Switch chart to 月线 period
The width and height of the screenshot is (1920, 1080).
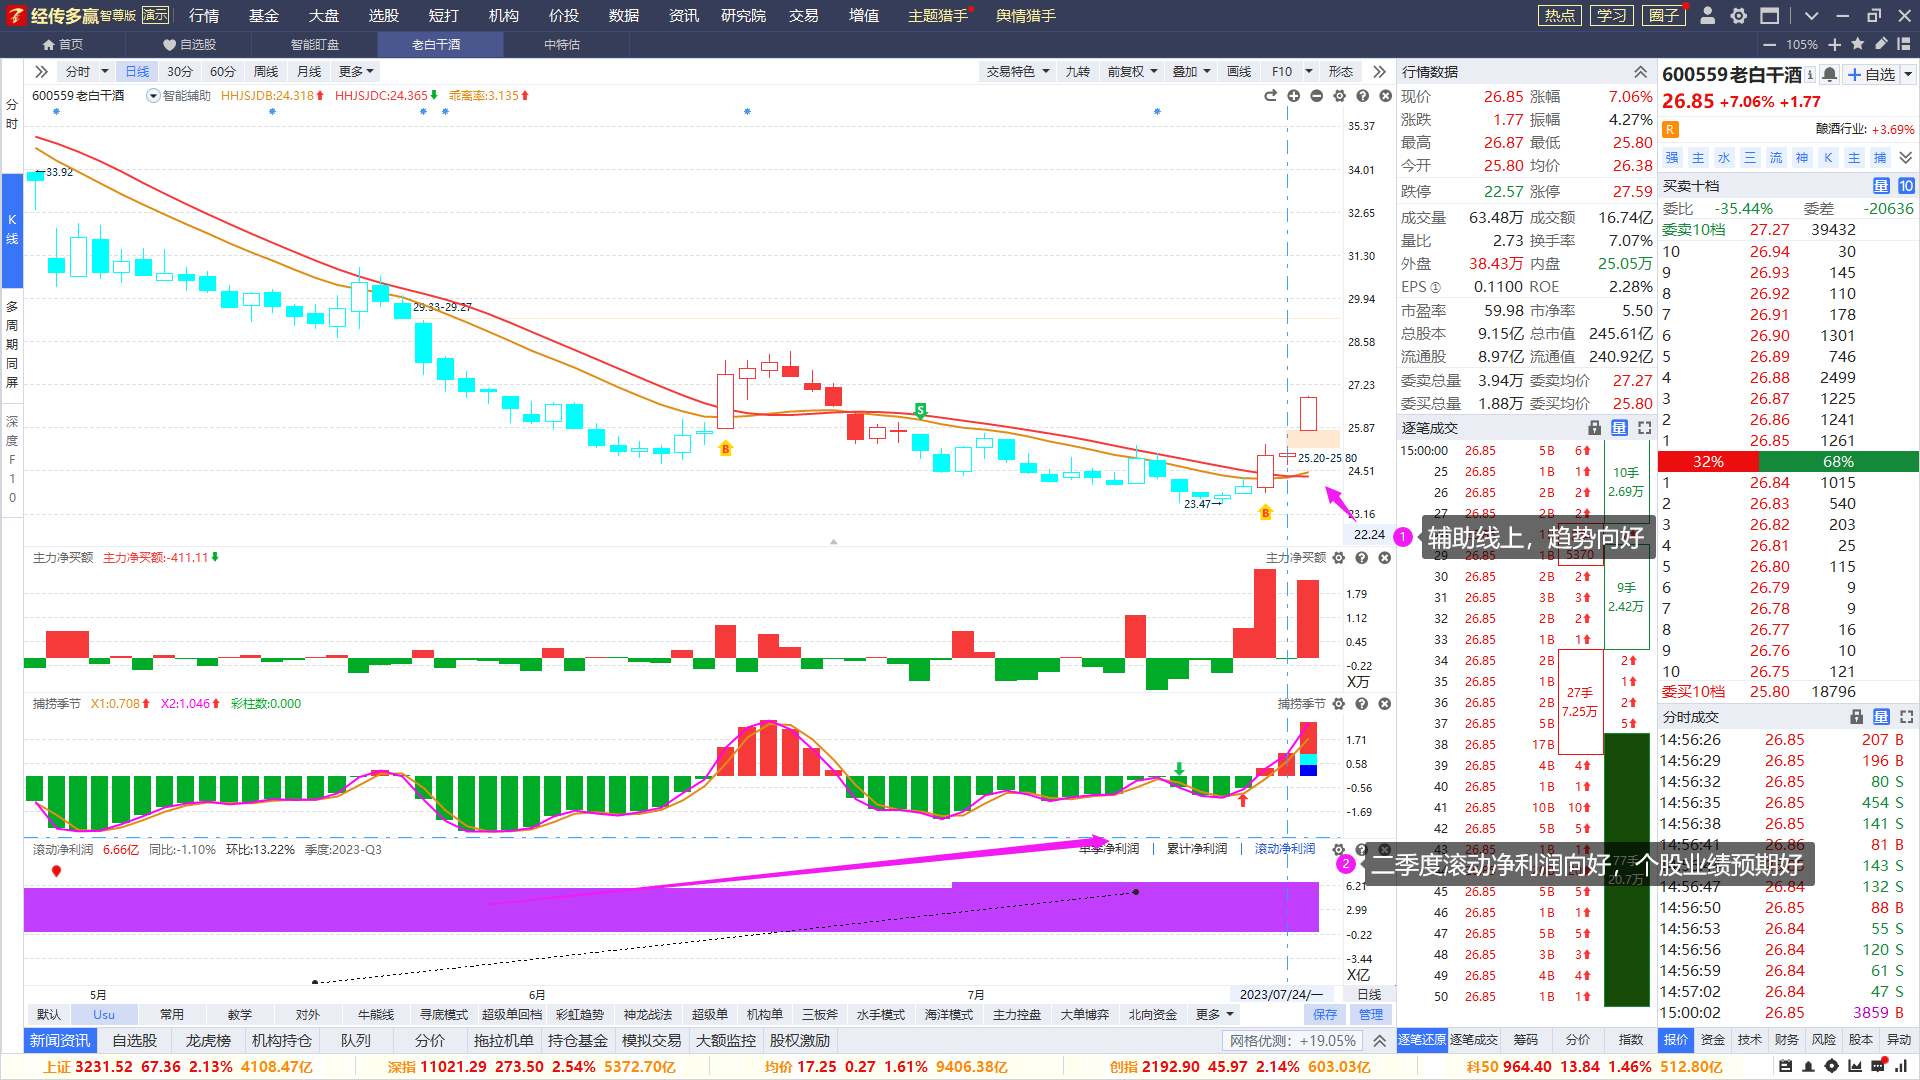(x=309, y=71)
